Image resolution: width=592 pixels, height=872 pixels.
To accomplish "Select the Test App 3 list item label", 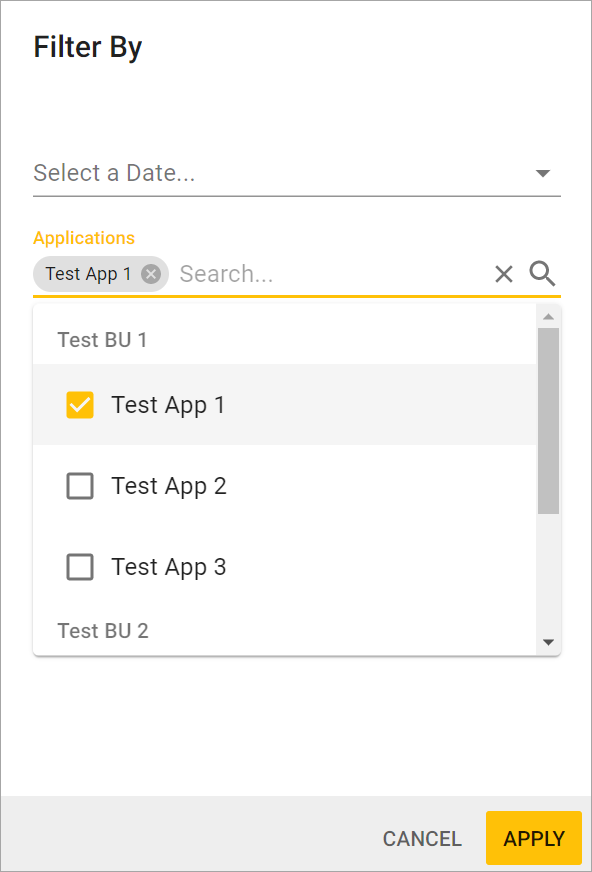I will pos(169,567).
